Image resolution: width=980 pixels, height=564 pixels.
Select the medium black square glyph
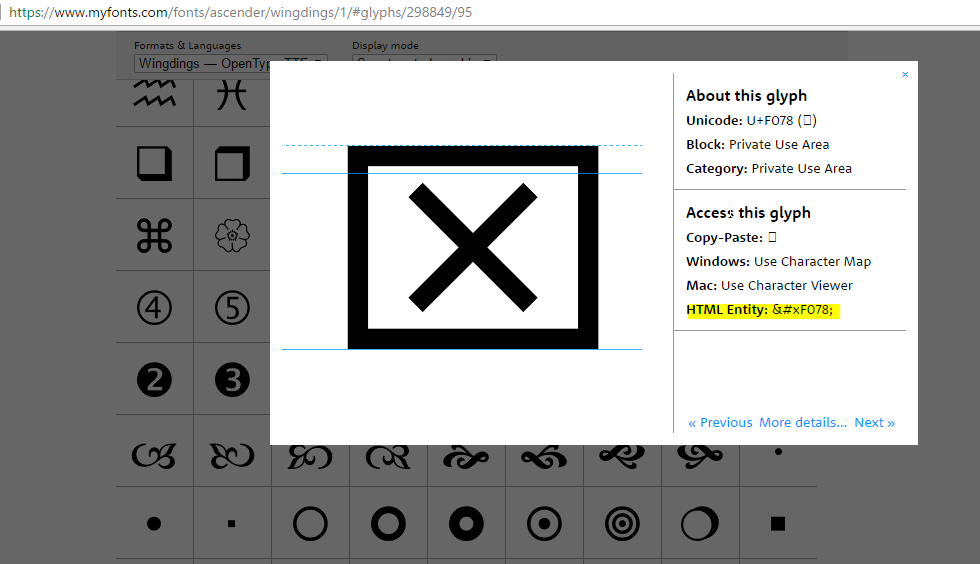tap(778, 523)
